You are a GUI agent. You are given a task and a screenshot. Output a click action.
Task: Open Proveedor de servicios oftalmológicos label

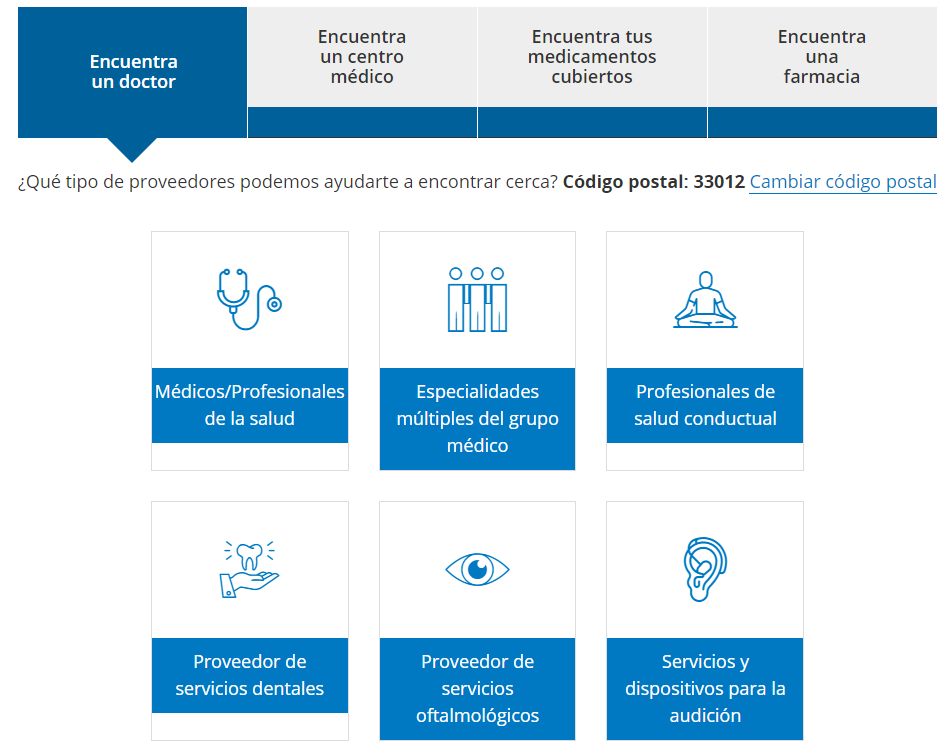coord(477,688)
